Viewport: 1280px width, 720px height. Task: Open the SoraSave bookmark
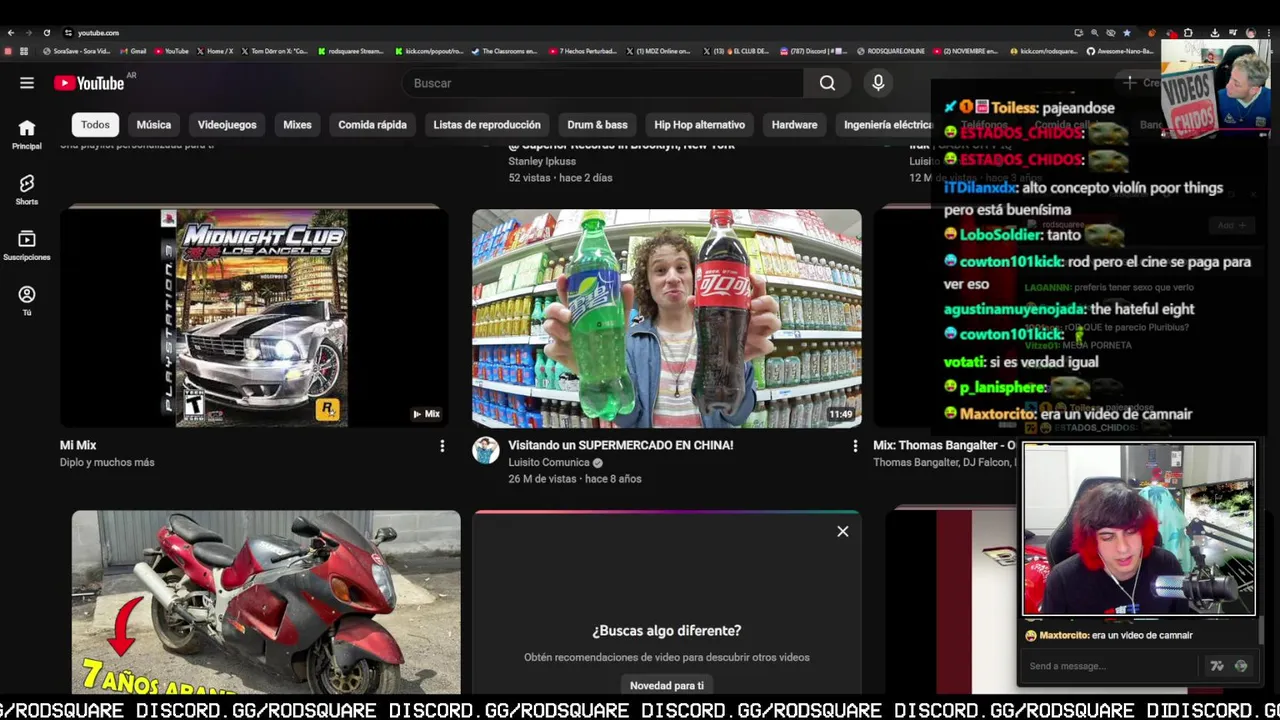tap(77, 51)
